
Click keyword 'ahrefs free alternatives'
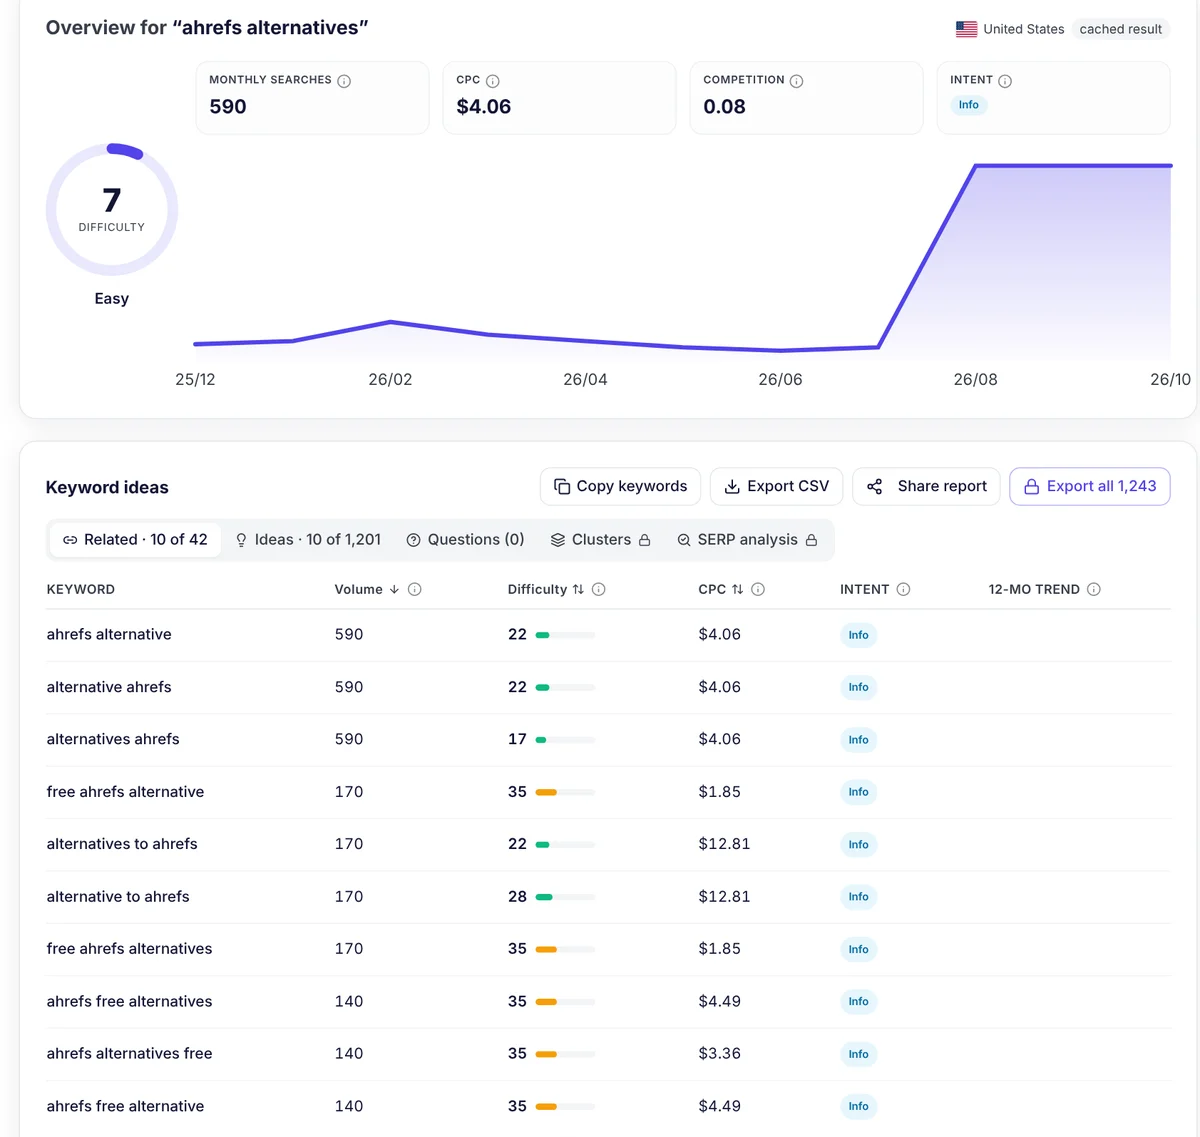(129, 1001)
